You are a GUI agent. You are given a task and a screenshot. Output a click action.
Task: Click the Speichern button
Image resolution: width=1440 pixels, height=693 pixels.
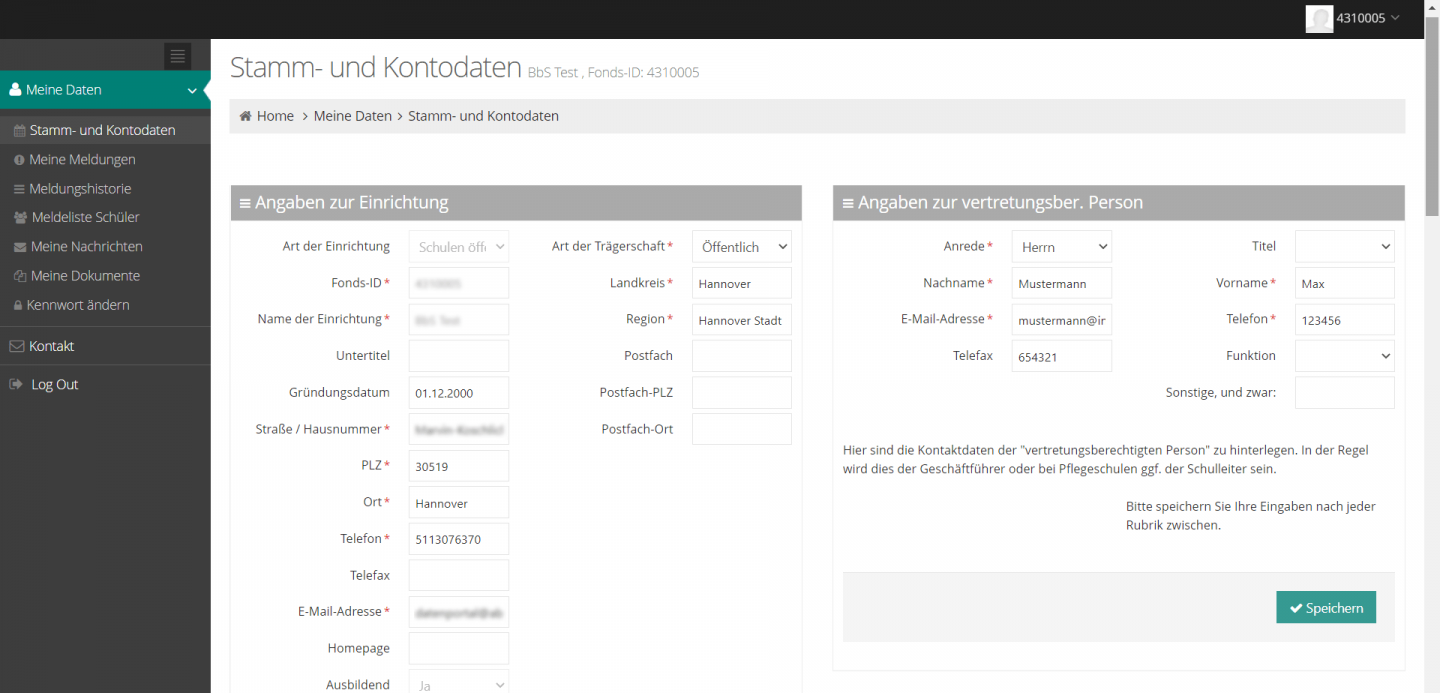click(1326, 607)
